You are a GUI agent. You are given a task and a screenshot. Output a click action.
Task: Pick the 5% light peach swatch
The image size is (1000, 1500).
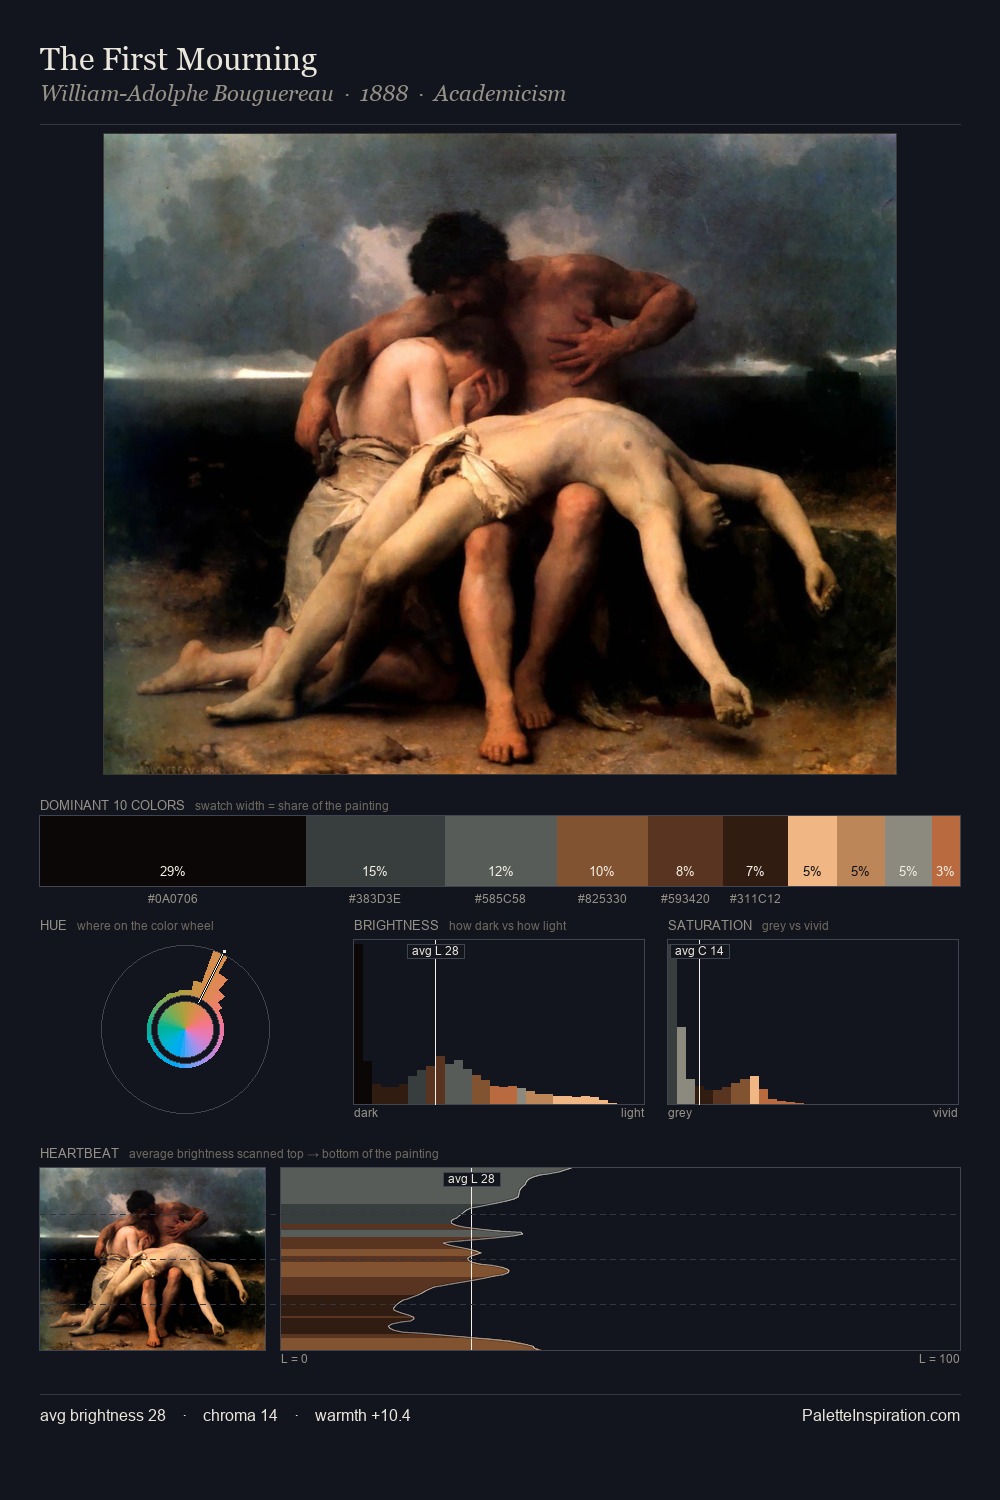[x=812, y=851]
